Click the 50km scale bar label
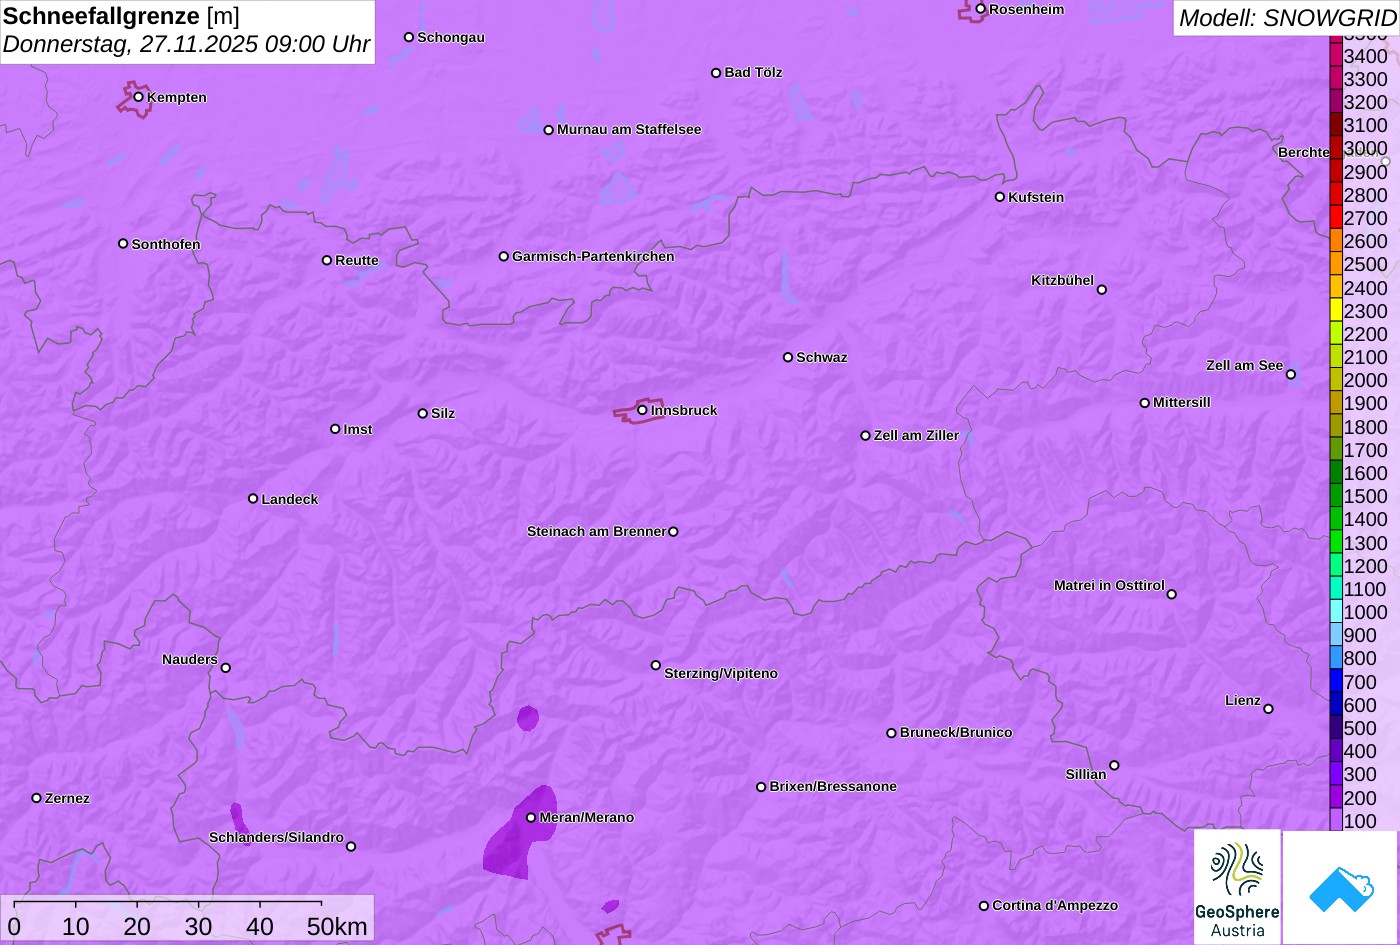Viewport: 1400px width, 945px height. click(x=337, y=927)
